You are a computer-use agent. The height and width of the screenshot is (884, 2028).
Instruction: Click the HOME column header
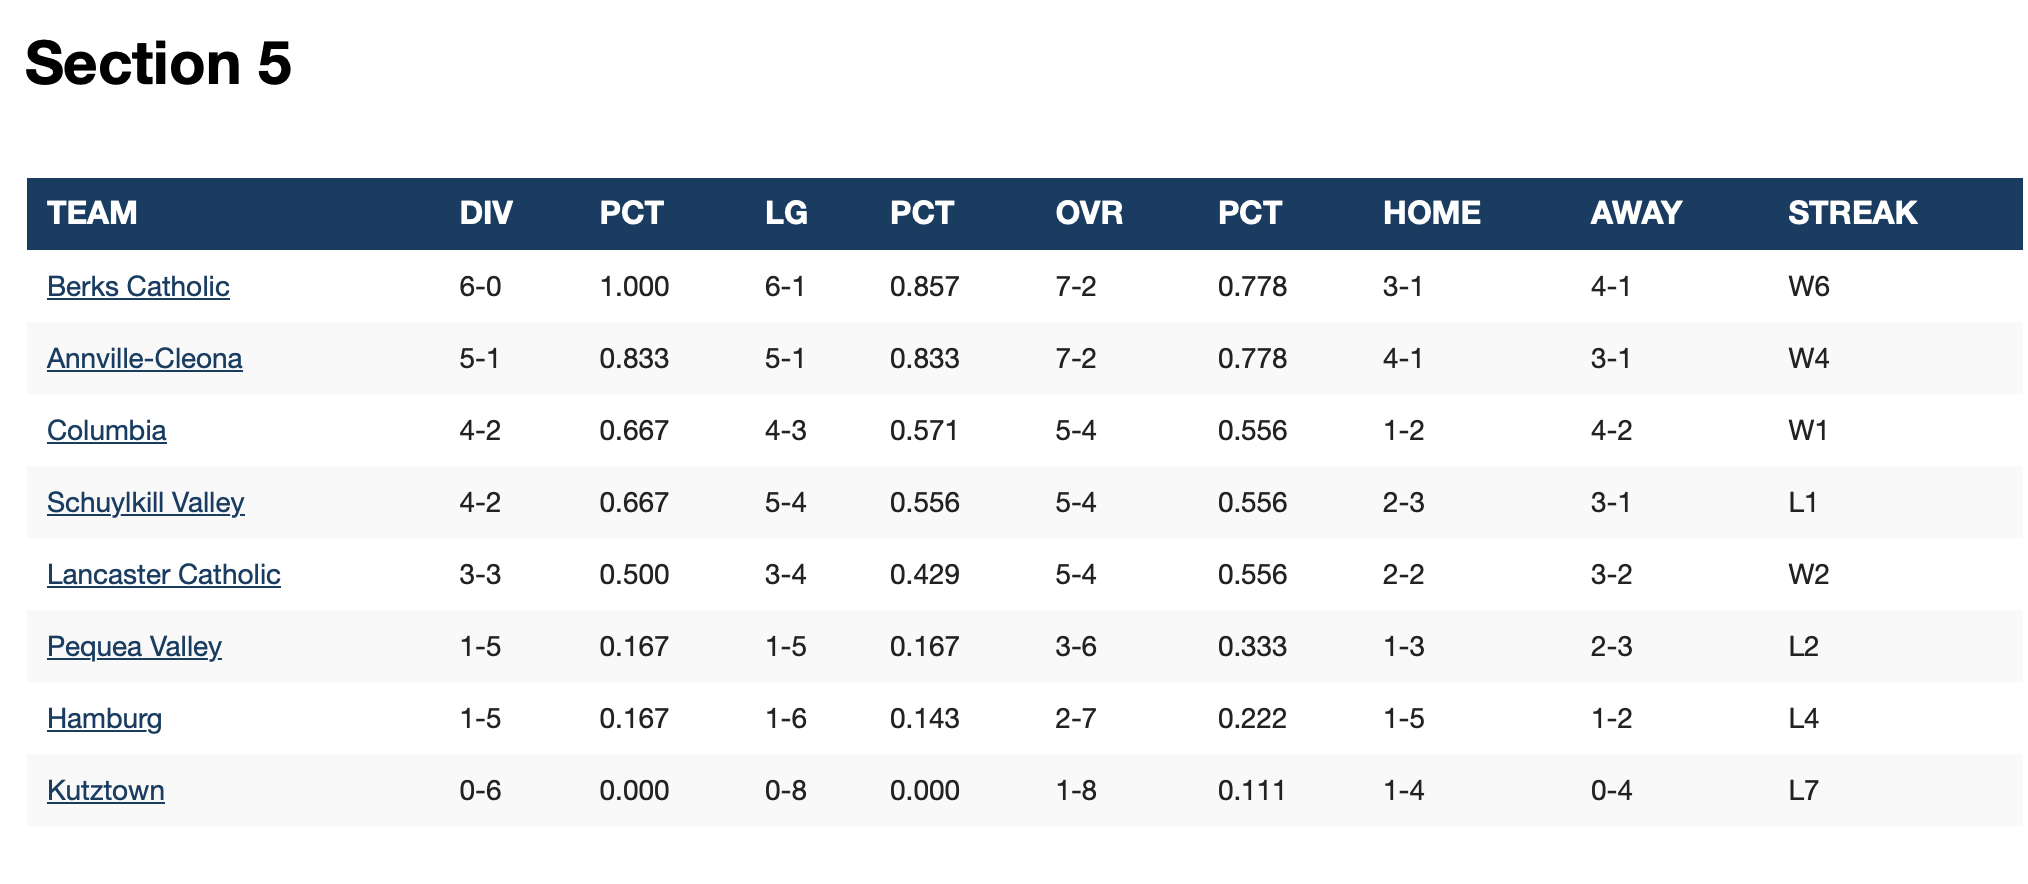[1431, 213]
